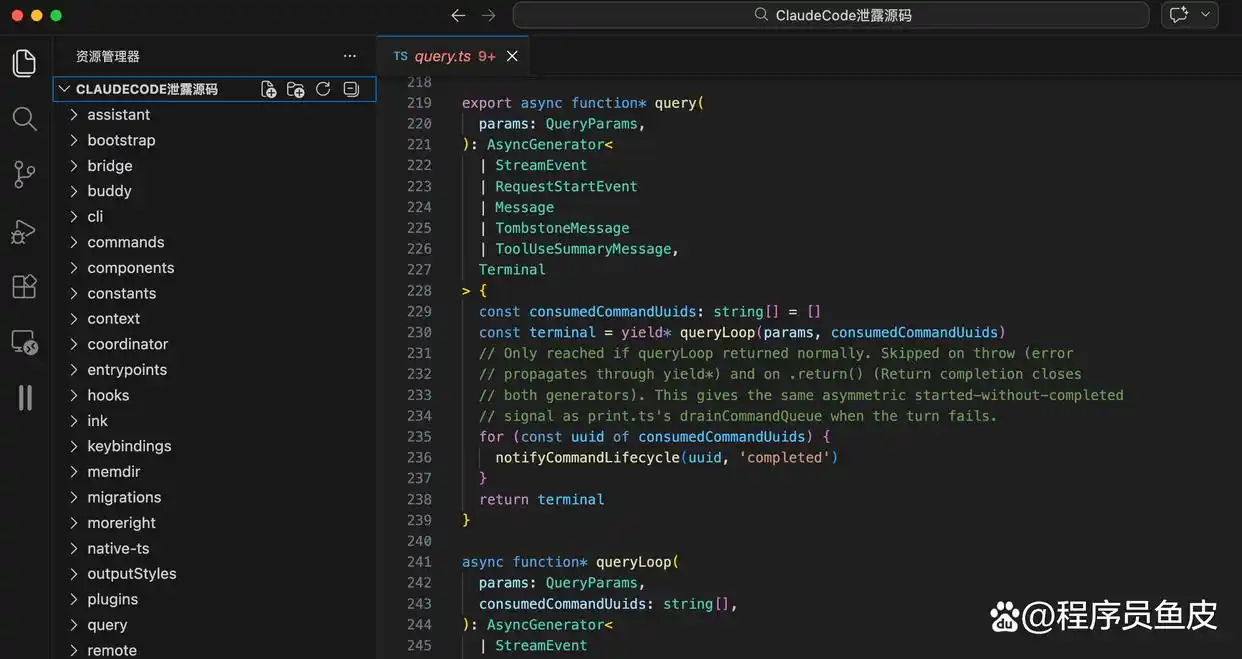The image size is (1242, 659).
Task: Expand the bridge folder
Action: [214, 166]
